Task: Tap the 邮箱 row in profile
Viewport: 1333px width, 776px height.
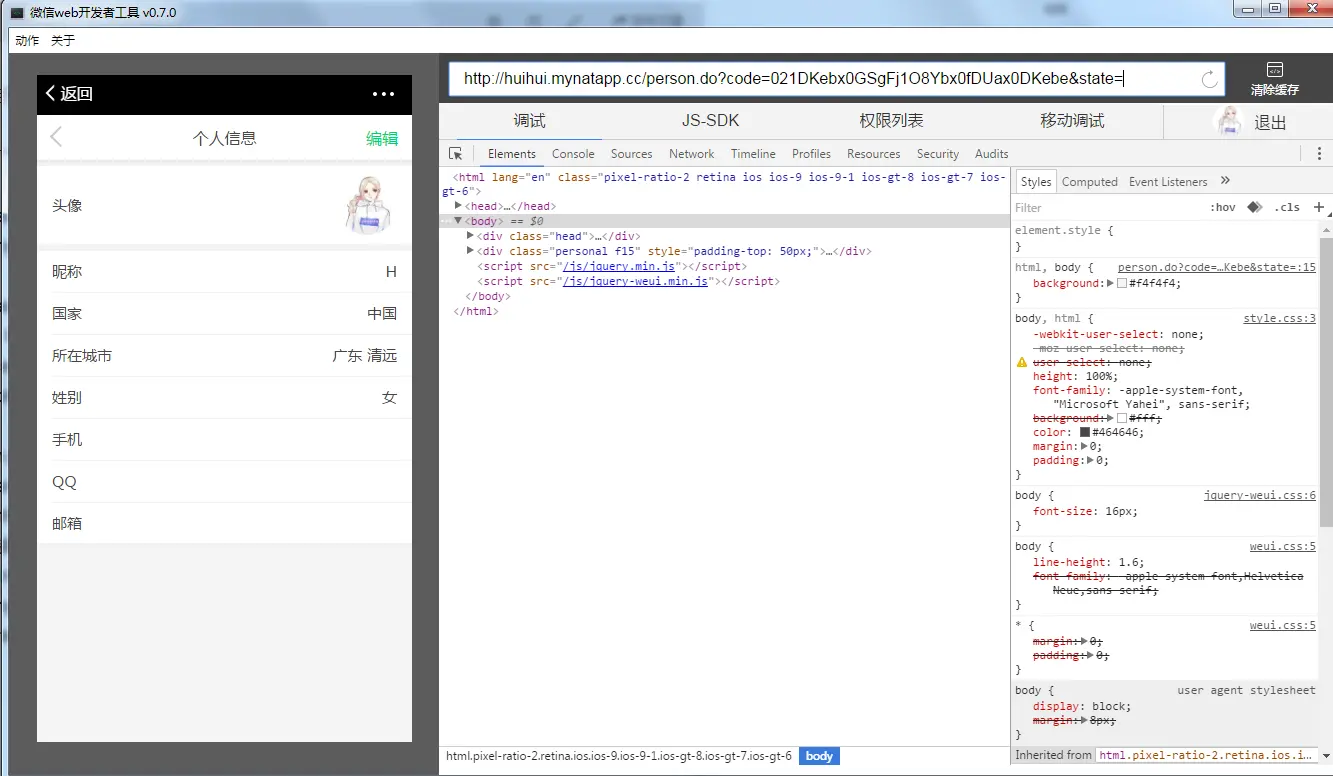Action: click(224, 523)
